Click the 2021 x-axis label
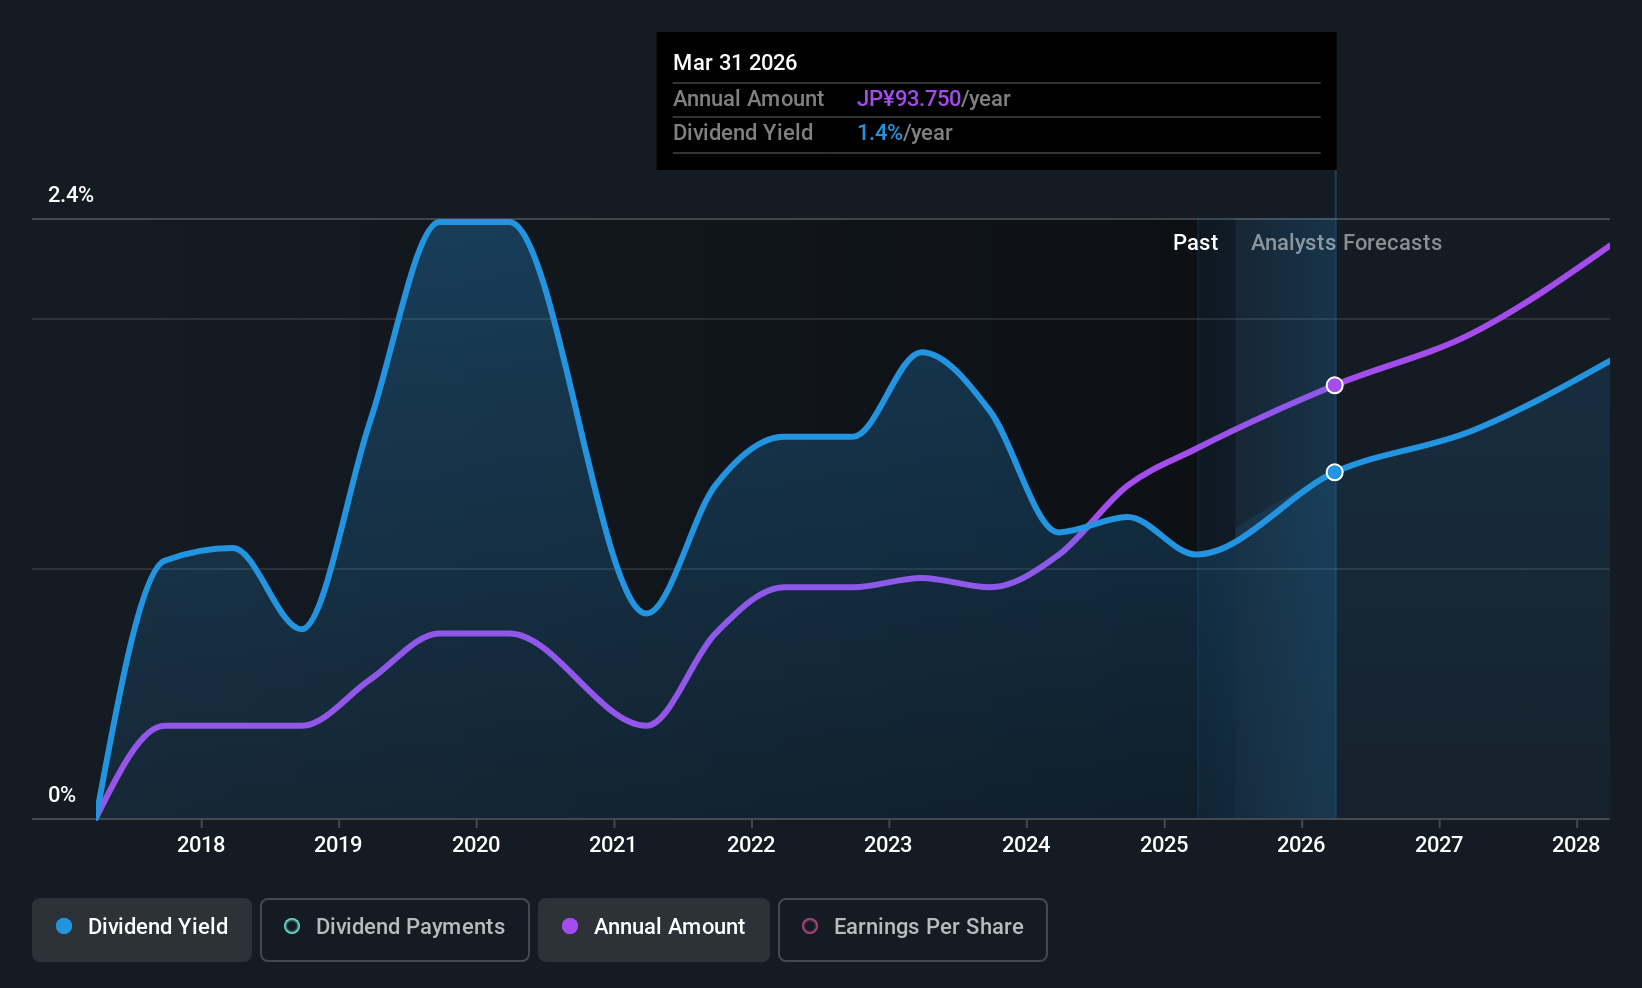 pos(613,844)
